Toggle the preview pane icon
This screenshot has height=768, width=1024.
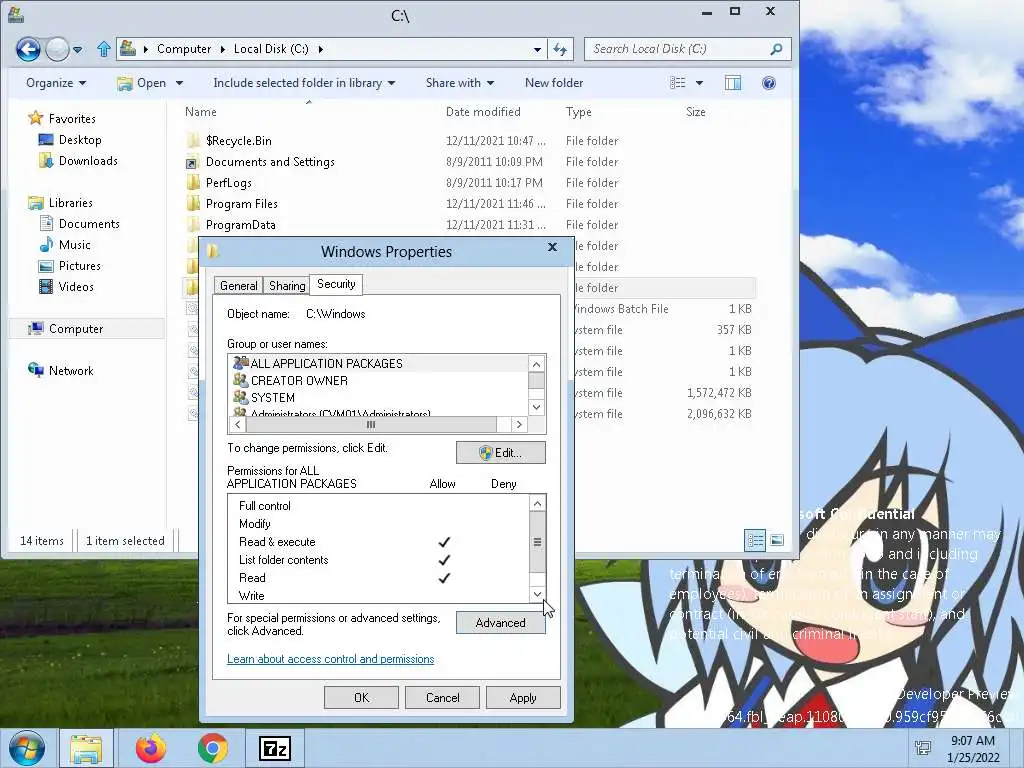coord(733,83)
